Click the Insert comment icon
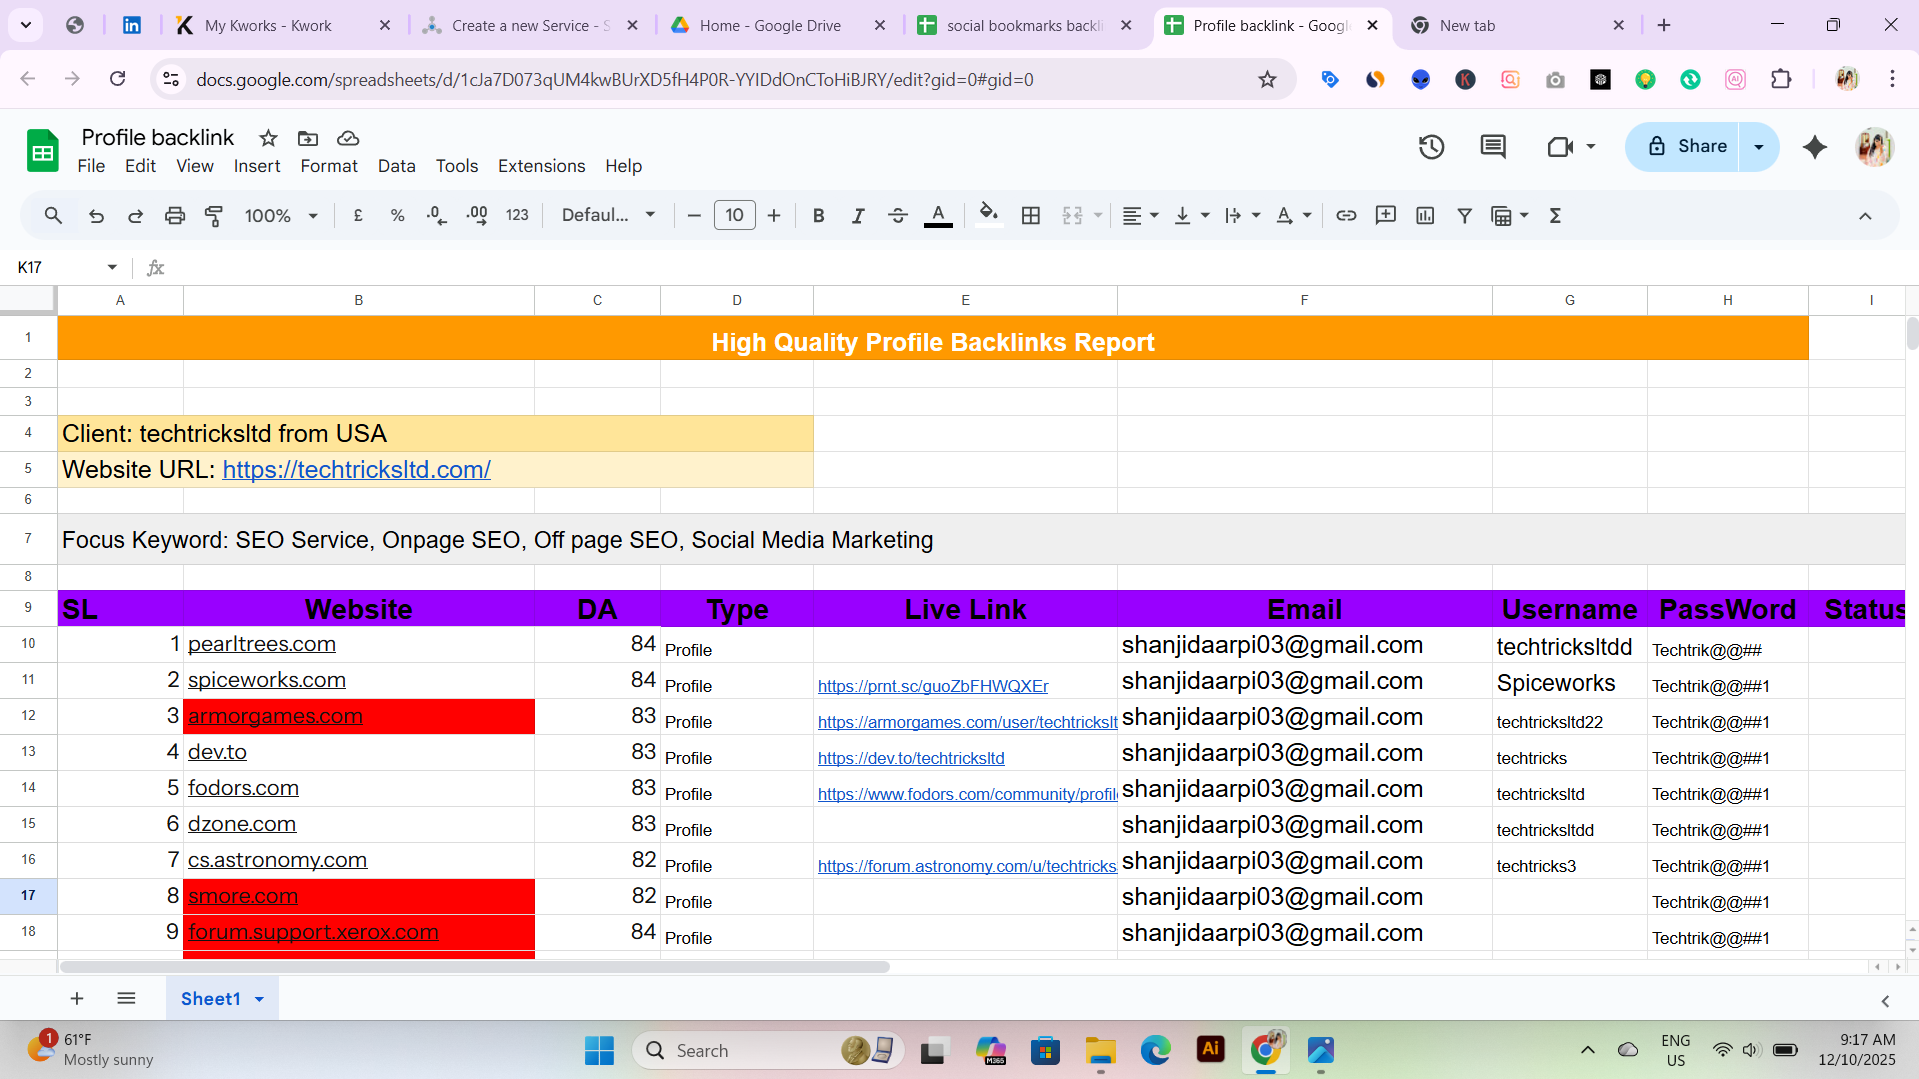 (1492, 146)
